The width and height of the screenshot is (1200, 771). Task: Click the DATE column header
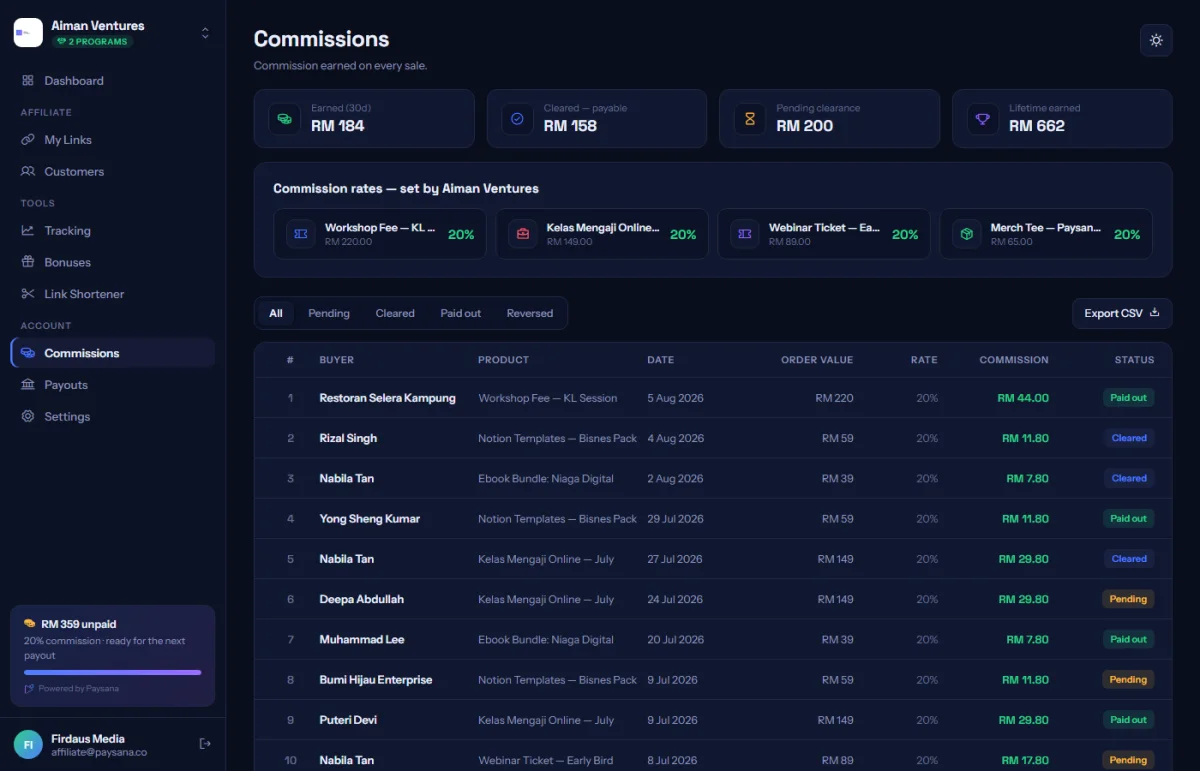tap(660, 360)
